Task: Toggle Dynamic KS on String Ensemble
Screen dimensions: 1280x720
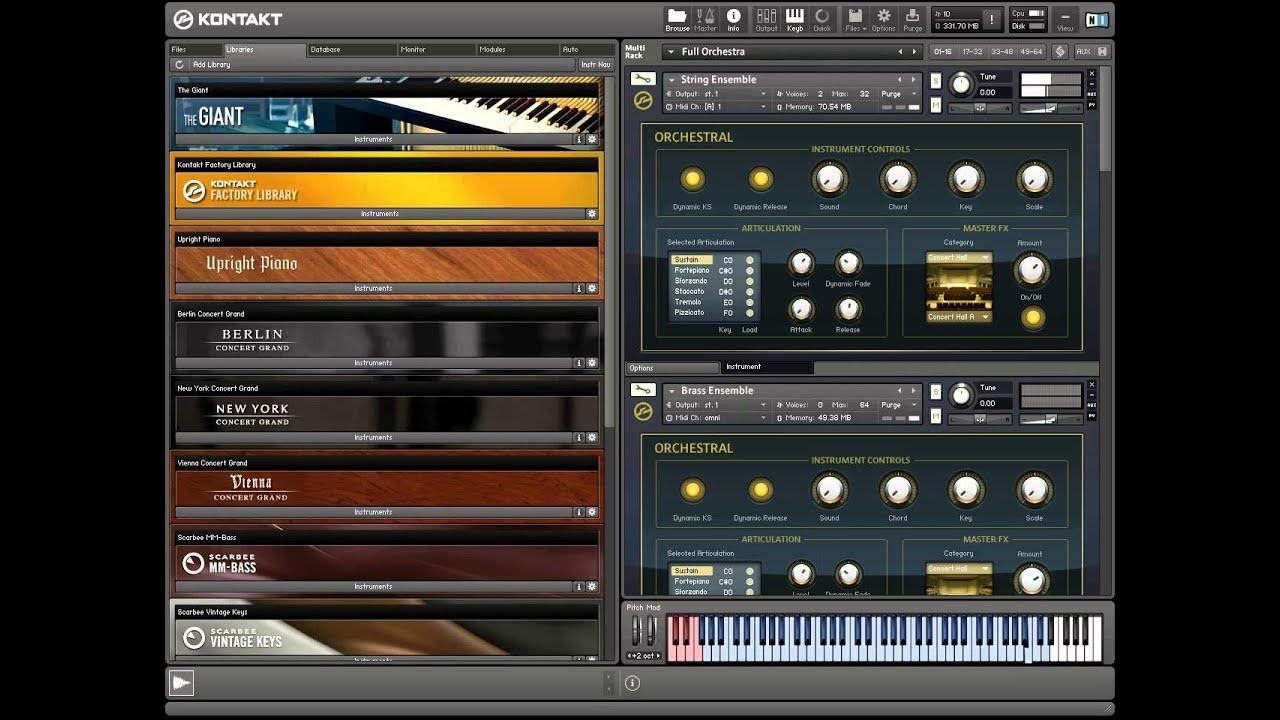Action: pyautogui.click(x=692, y=179)
